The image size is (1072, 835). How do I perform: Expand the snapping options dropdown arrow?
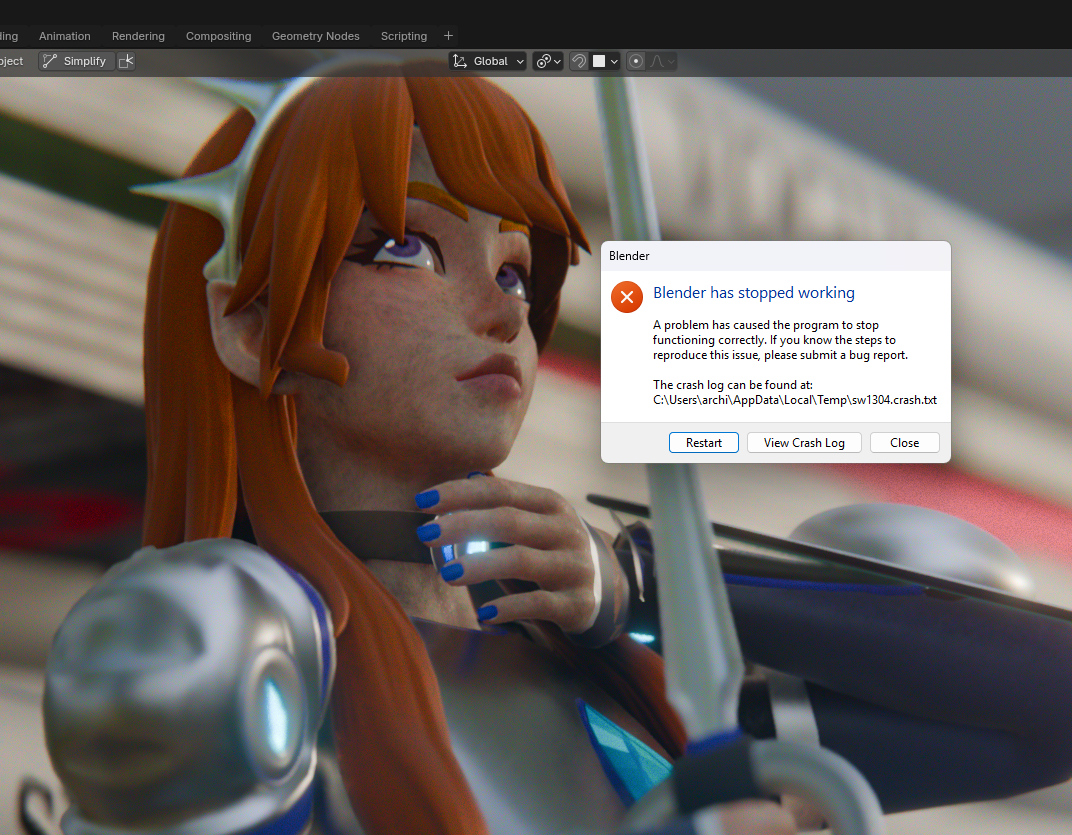pos(614,61)
